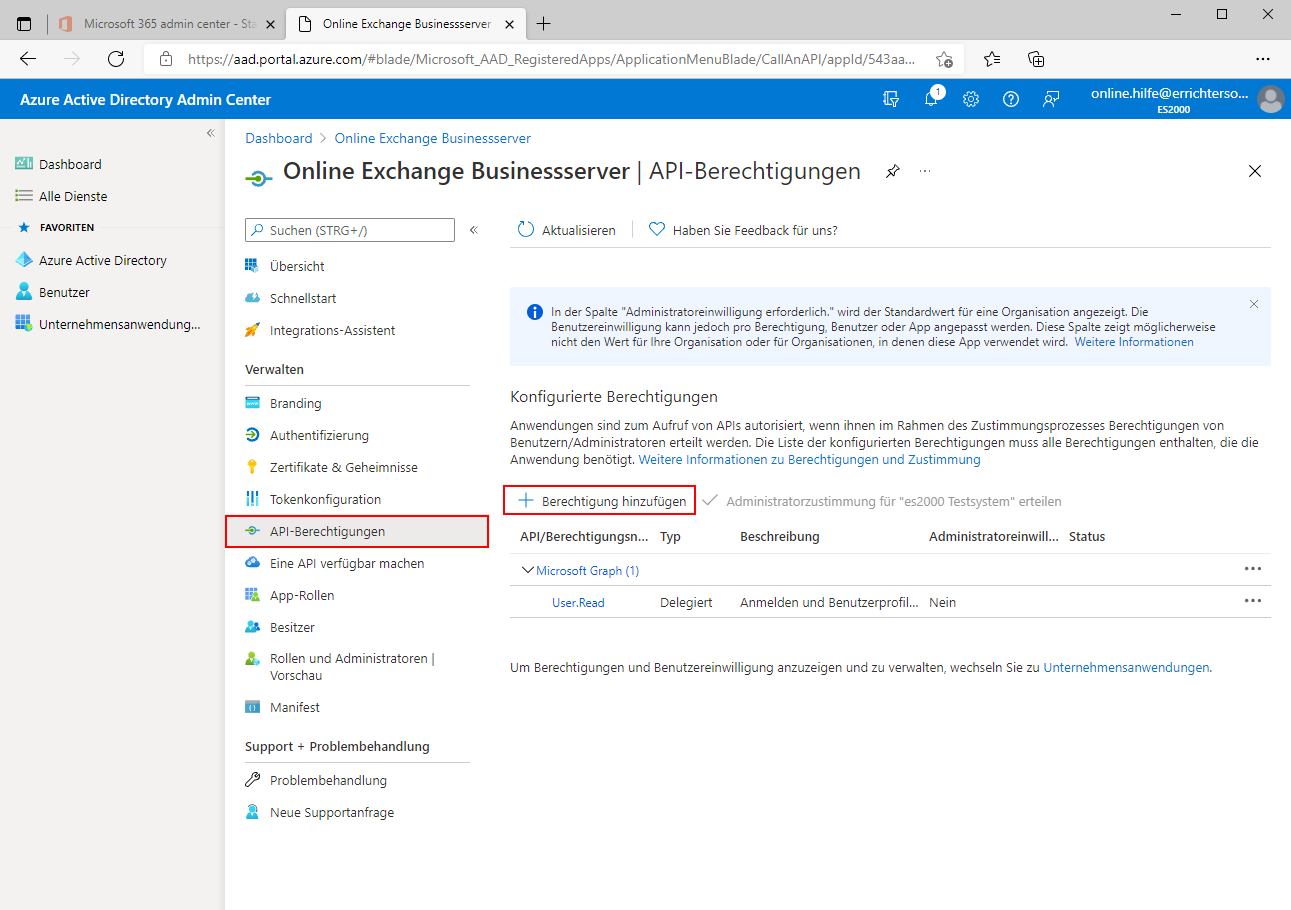Open options menu for Microsoft Graph row

point(1252,569)
